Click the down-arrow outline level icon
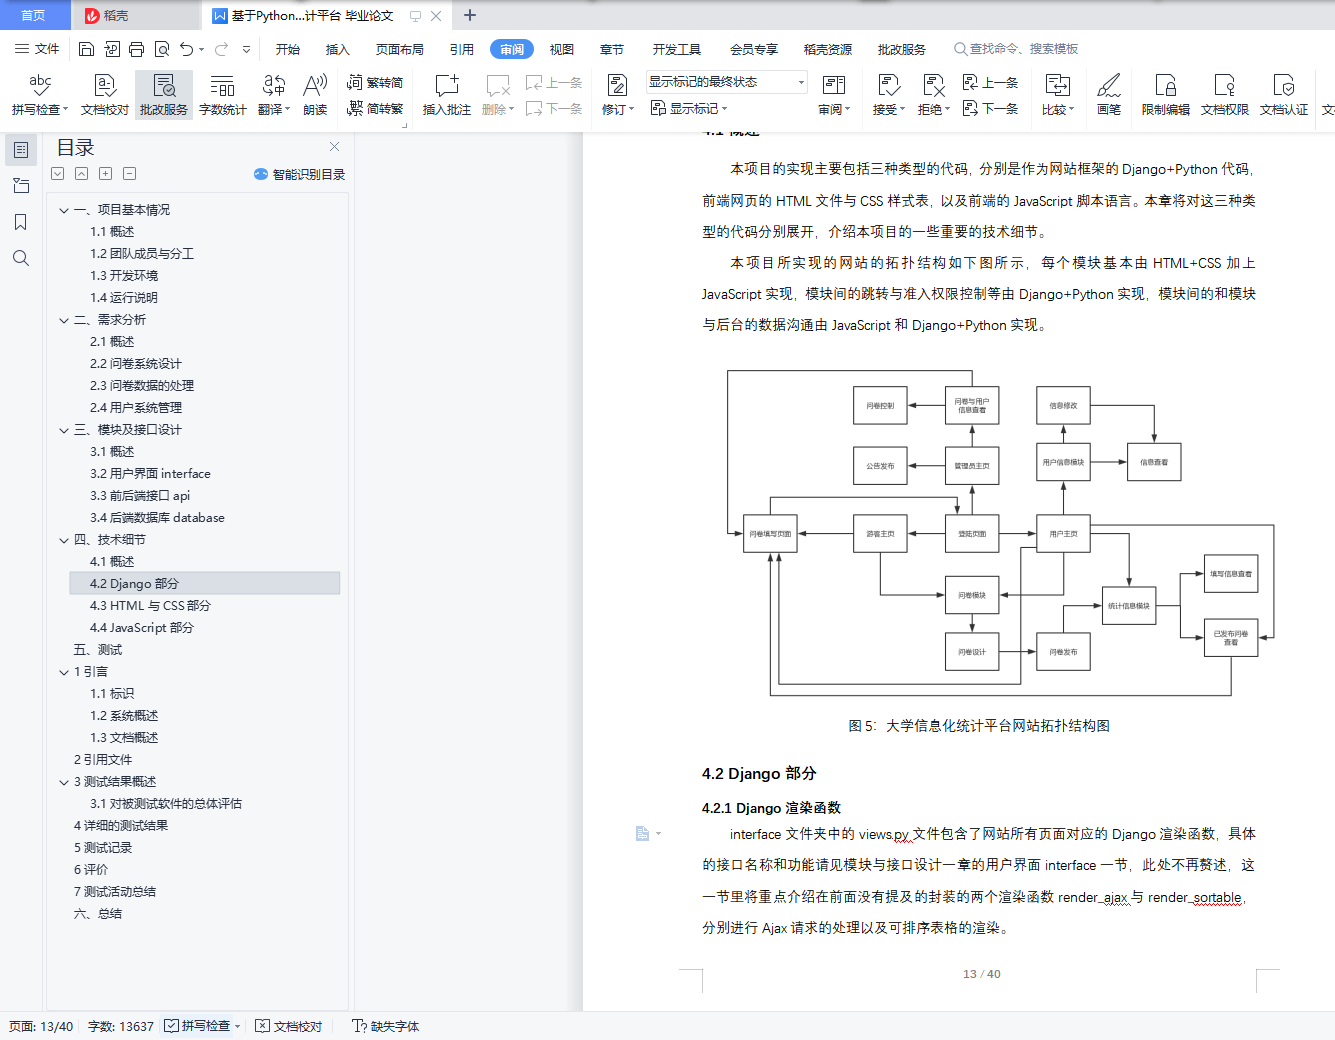Screen dimensions: 1335x1040 (57, 174)
